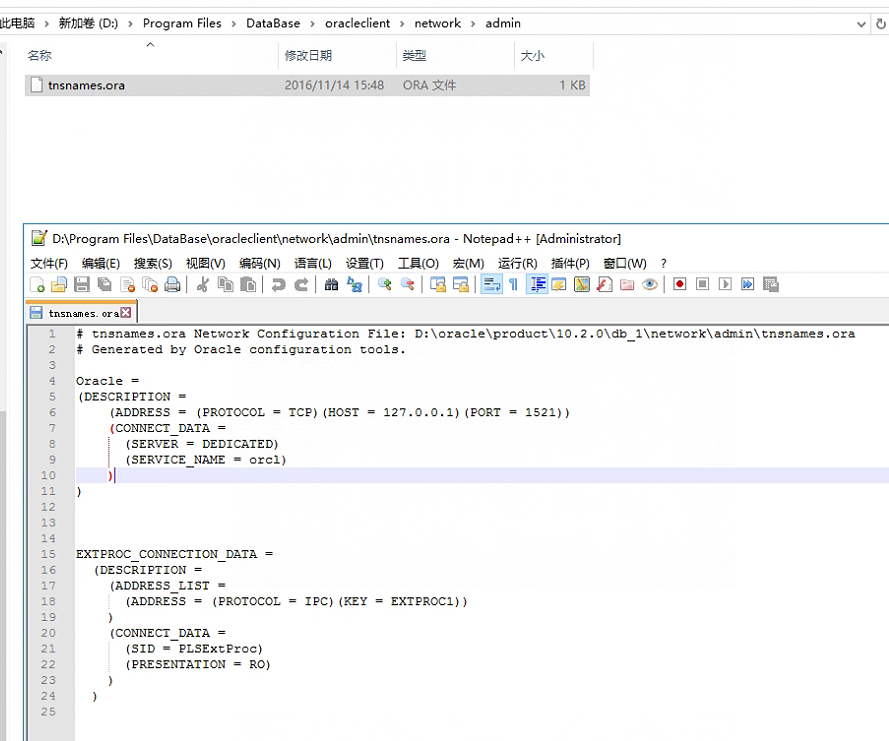This screenshot has height=741, width=889.
Task: Open the address bar history dropdown
Action: pos(860,23)
